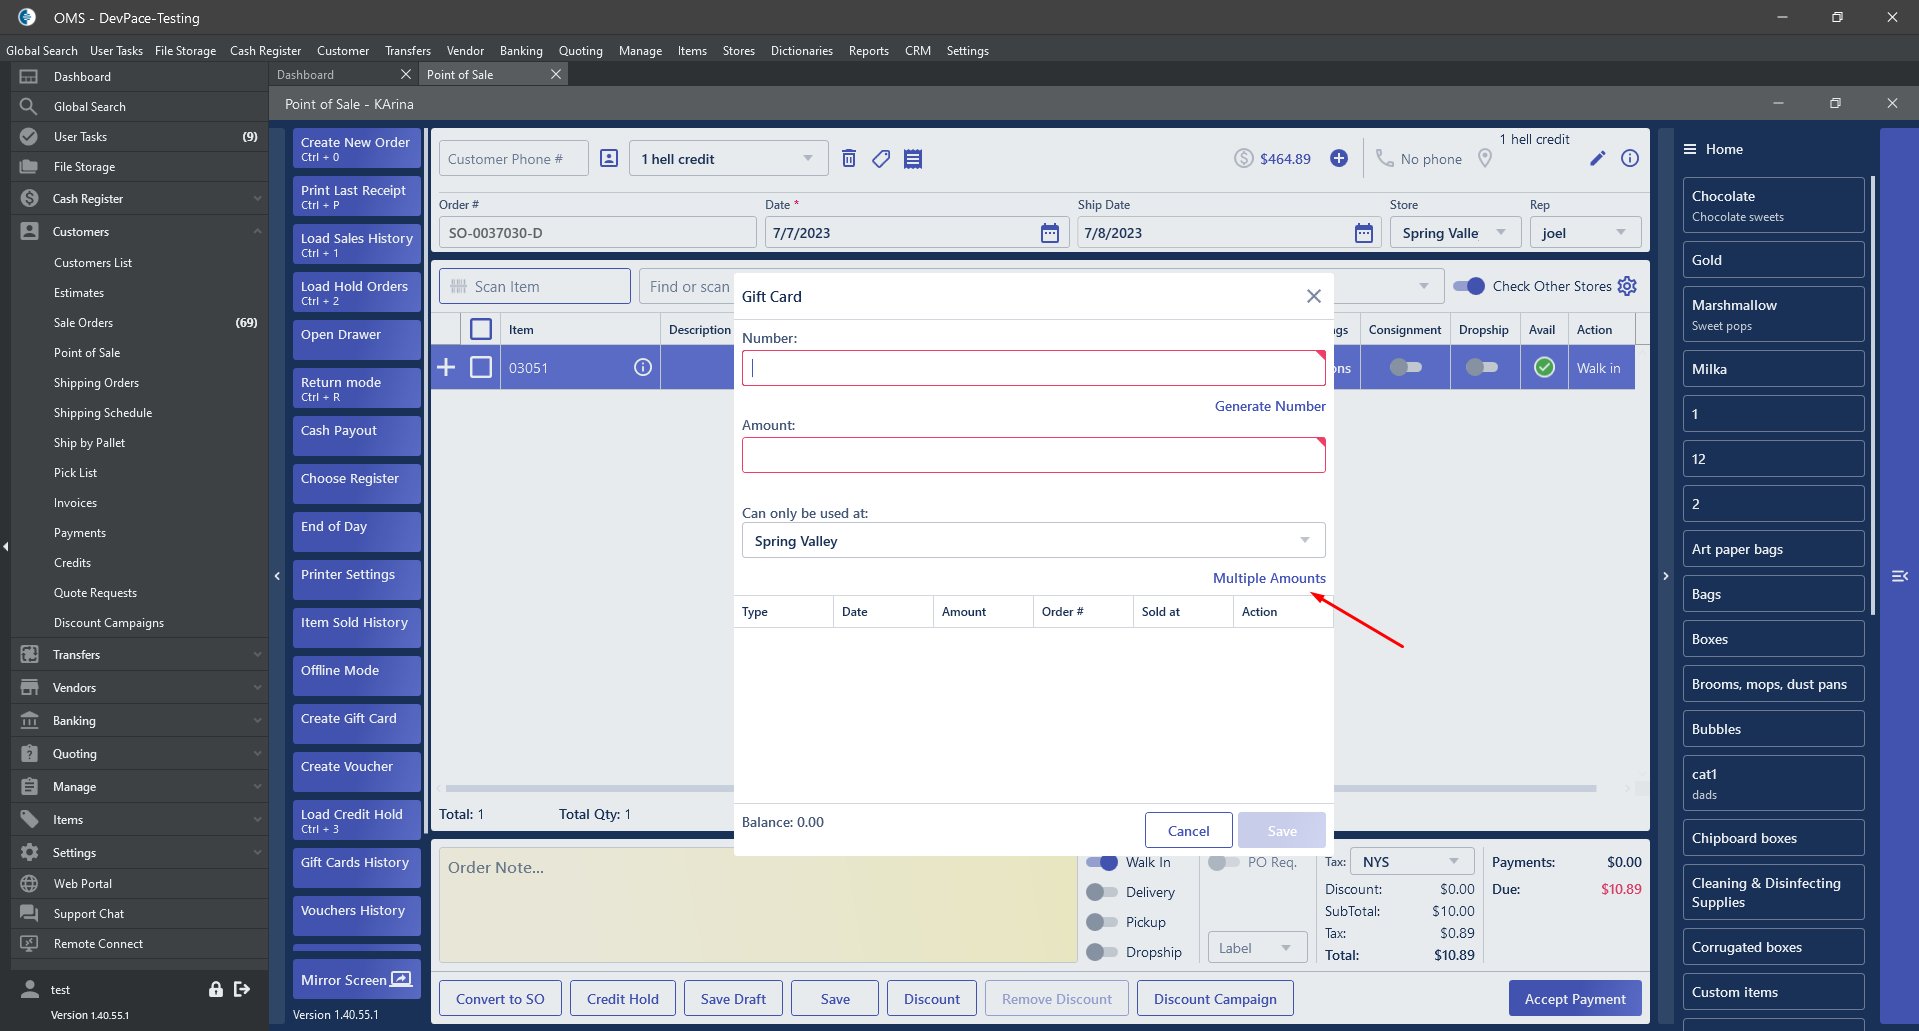Switch to the Dashboard tab
1919x1031 pixels.
click(306, 75)
